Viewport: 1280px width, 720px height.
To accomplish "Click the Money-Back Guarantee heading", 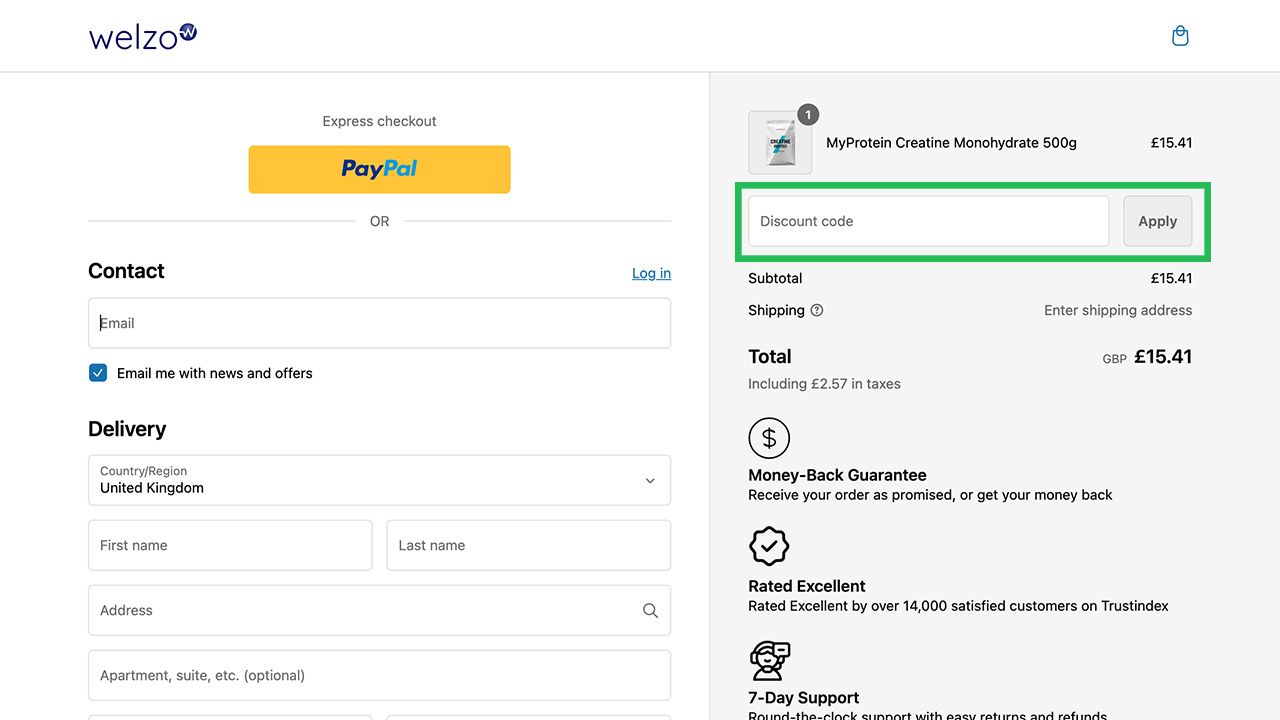I will (837, 475).
